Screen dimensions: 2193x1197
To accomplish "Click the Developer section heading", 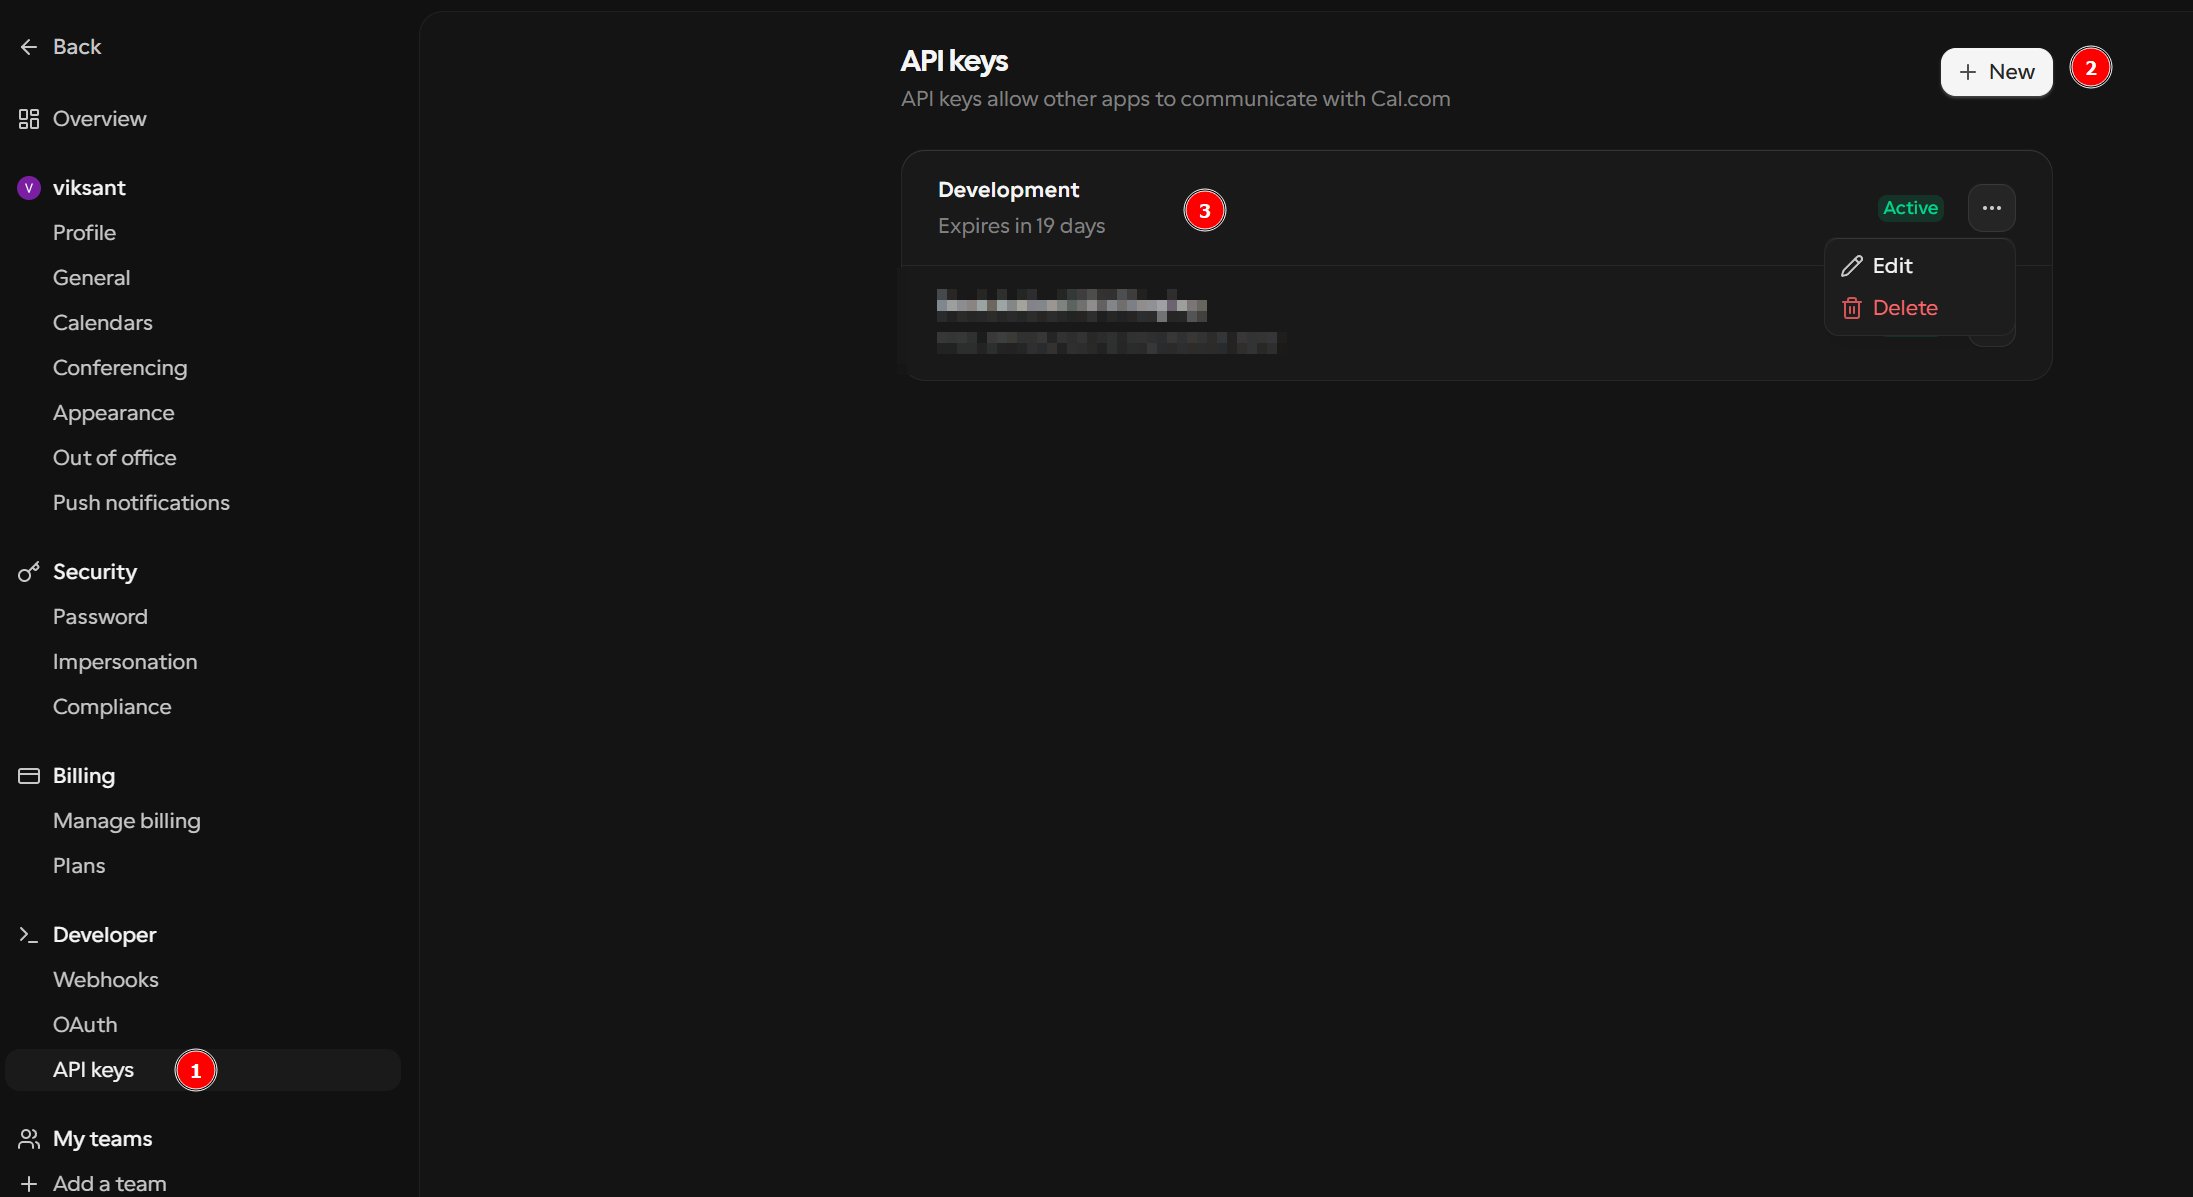I will [104, 935].
